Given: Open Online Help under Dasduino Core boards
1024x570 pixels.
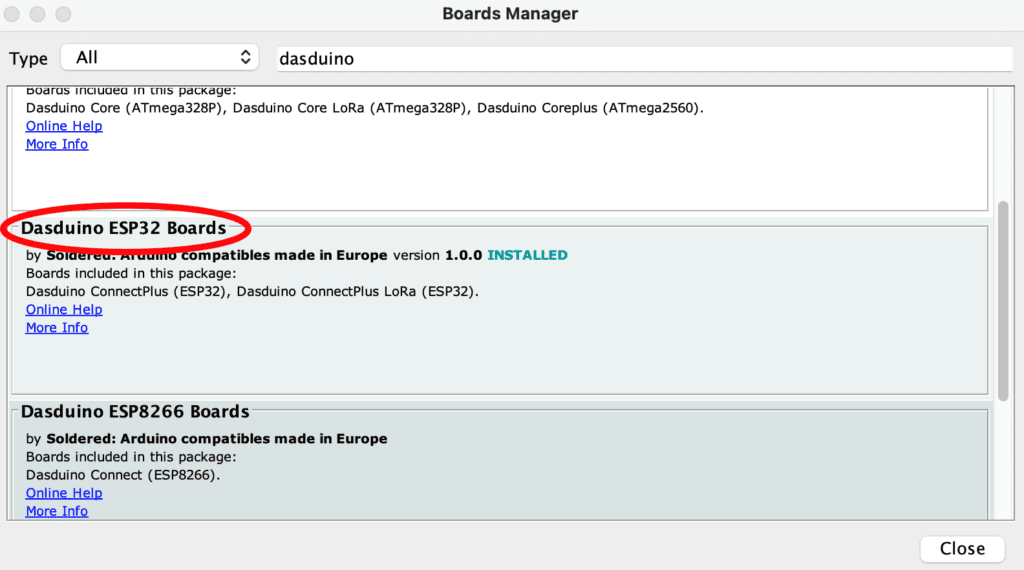Looking at the screenshot, I should 64,126.
